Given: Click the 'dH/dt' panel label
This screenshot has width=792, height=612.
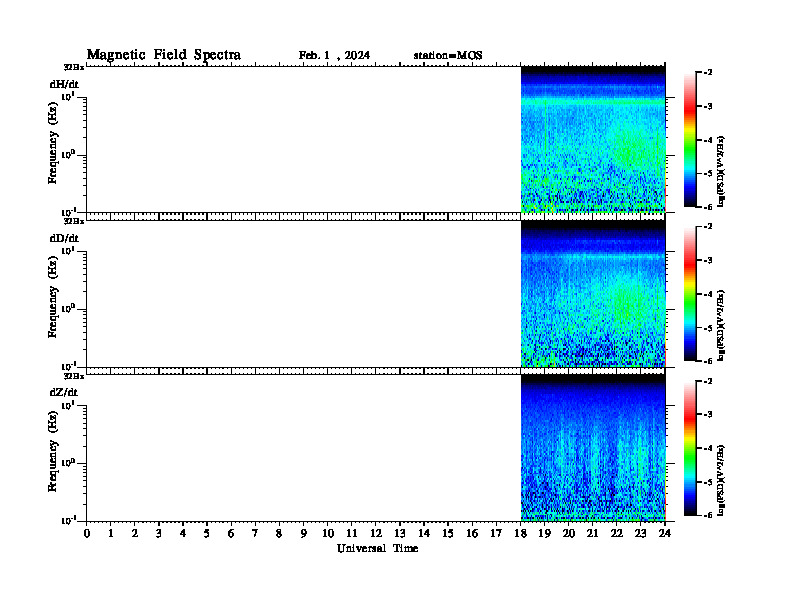Looking at the screenshot, I should (x=64, y=84).
